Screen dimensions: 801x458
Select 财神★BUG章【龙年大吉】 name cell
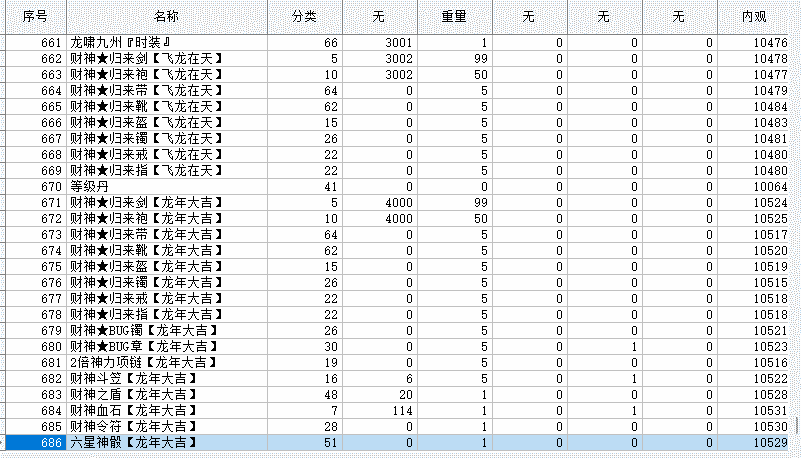click(x=167, y=347)
